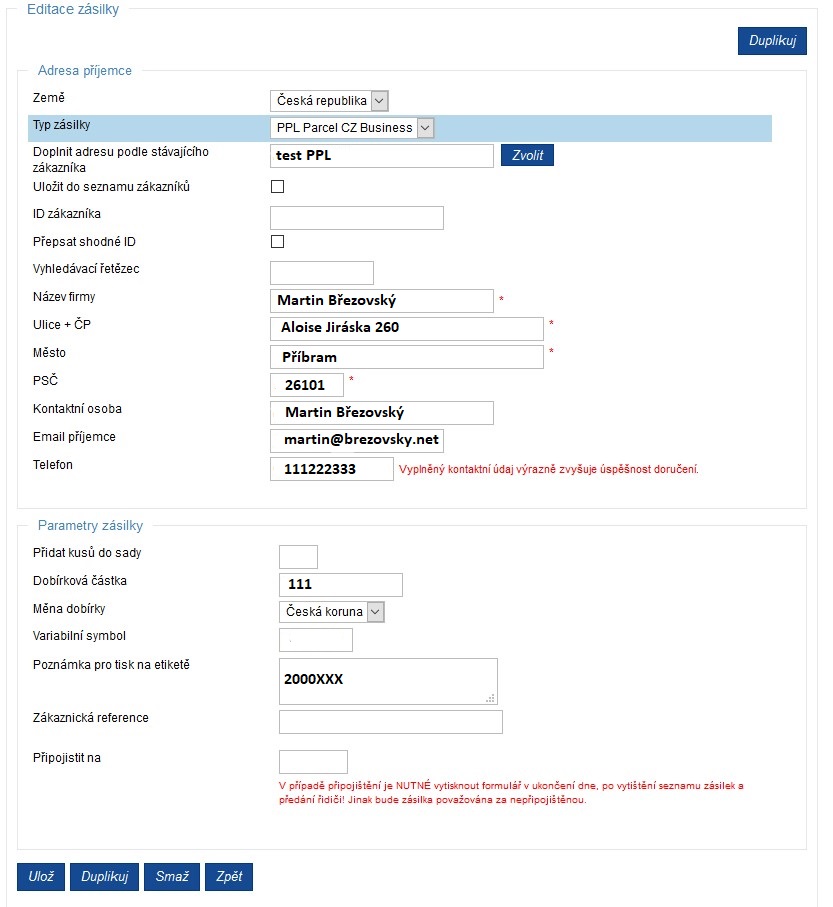This screenshot has width=833, height=907.
Task: Tick the Uložit do seznamu zákazníků checkbox
Action: [x=278, y=186]
